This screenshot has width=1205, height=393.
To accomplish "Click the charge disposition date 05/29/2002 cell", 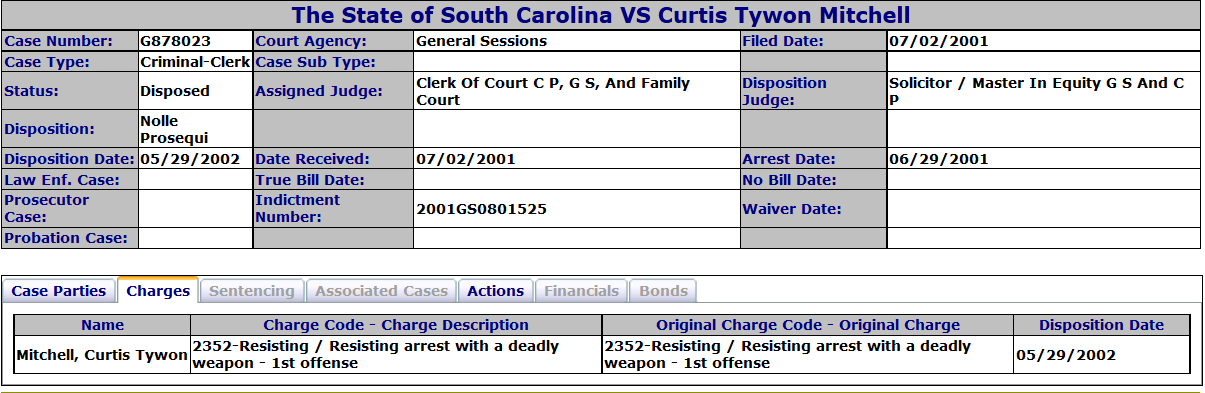I will tap(1101, 355).
